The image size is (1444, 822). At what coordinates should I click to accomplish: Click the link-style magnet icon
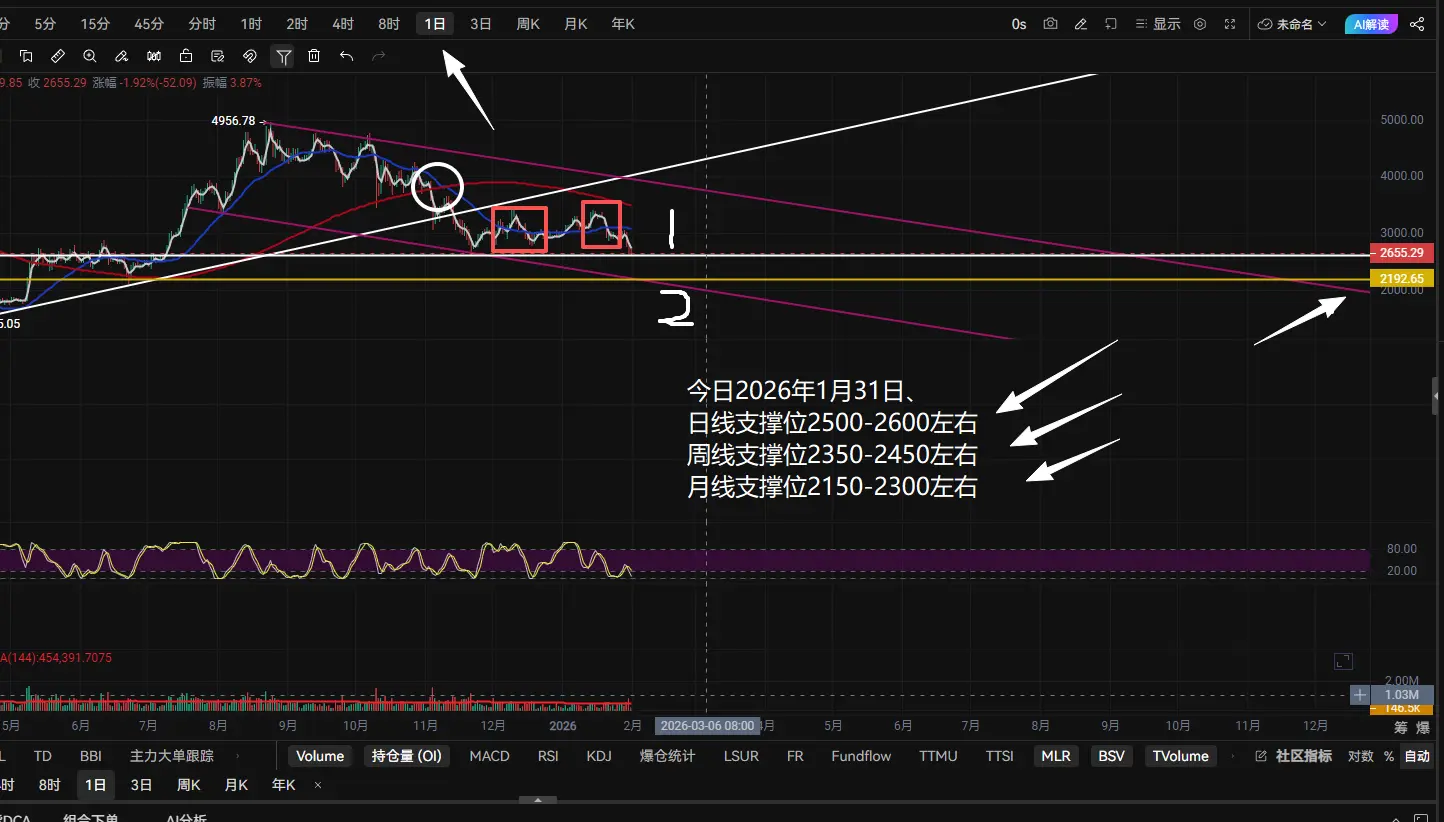250,56
